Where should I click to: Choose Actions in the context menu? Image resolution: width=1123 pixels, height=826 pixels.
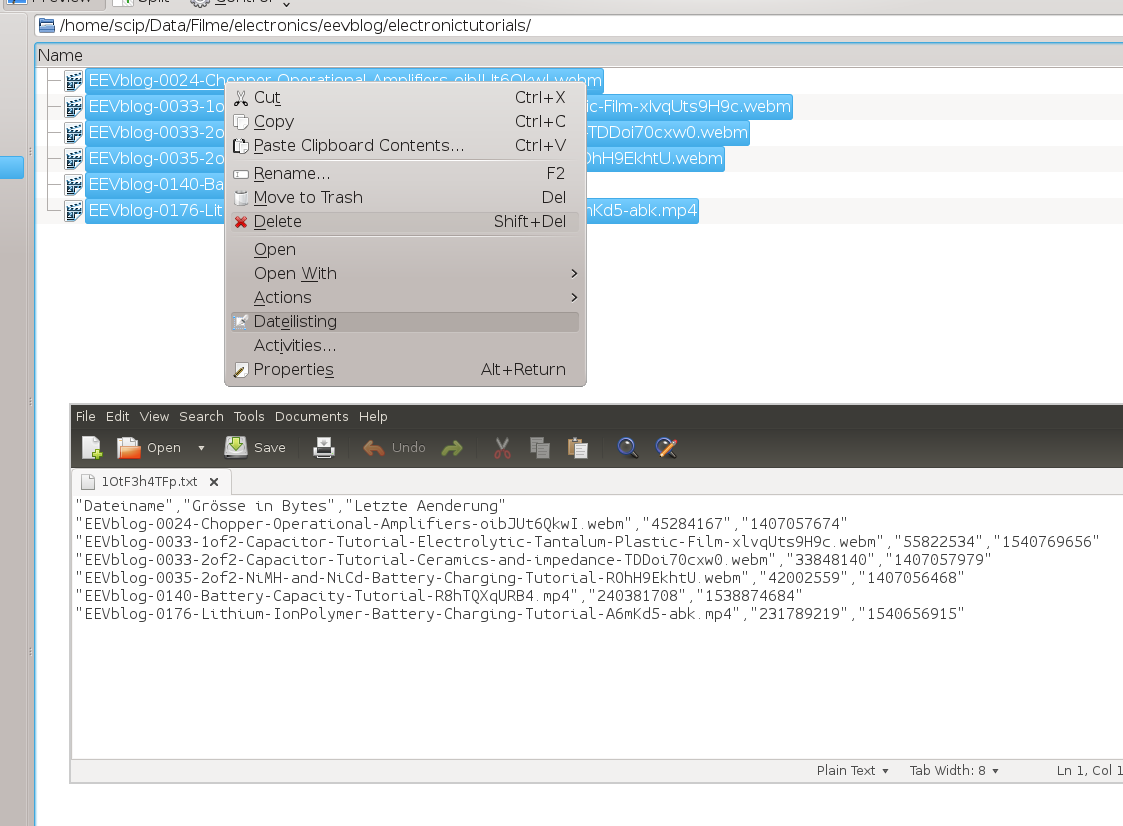click(405, 297)
